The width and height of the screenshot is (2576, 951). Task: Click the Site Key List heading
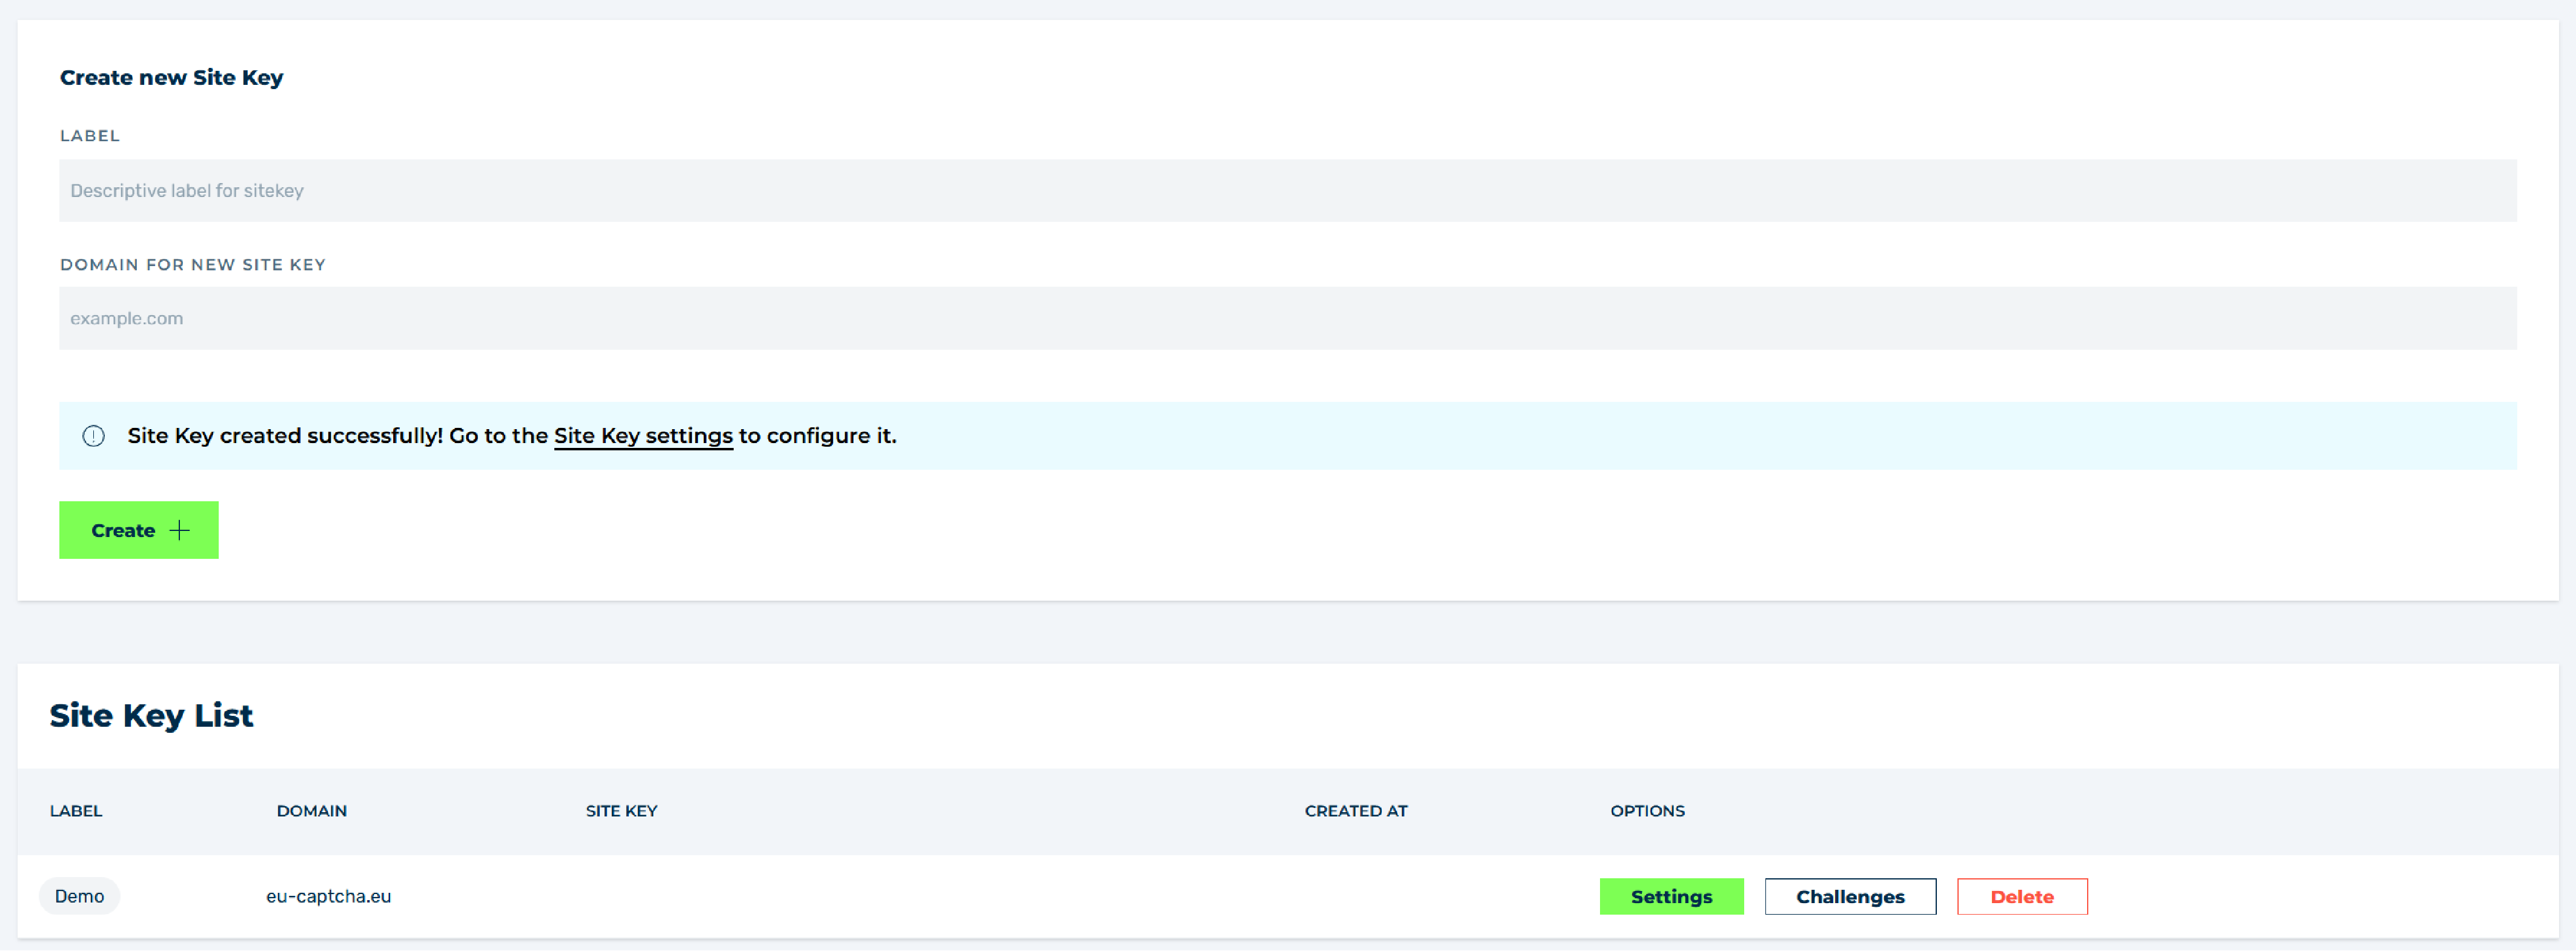pyautogui.click(x=151, y=716)
